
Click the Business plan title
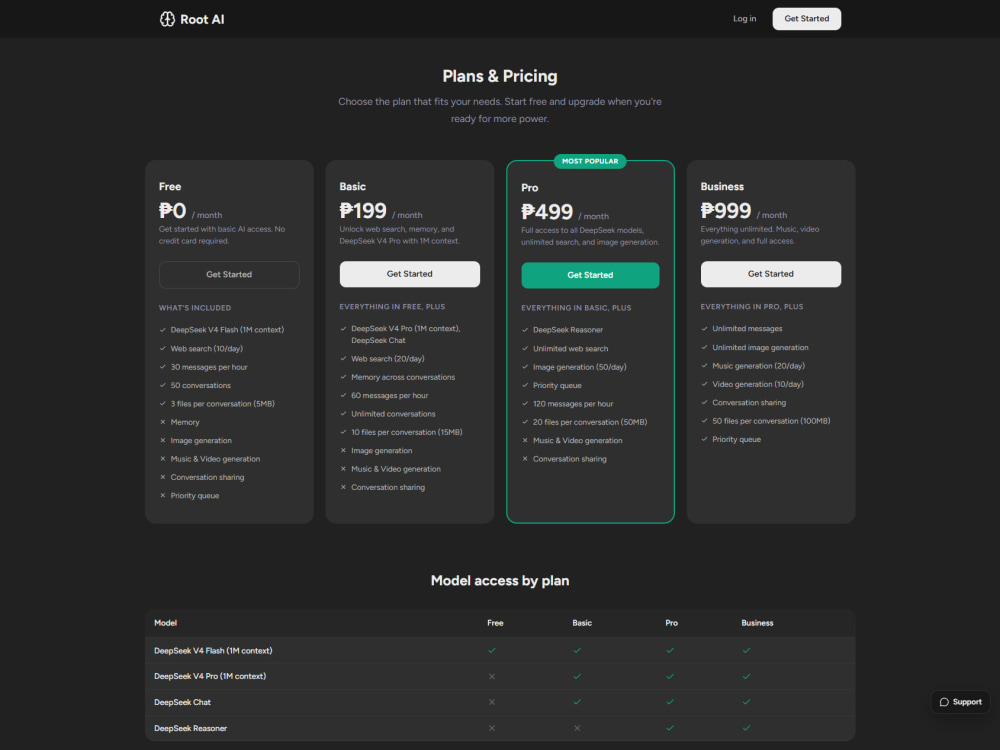(x=722, y=186)
